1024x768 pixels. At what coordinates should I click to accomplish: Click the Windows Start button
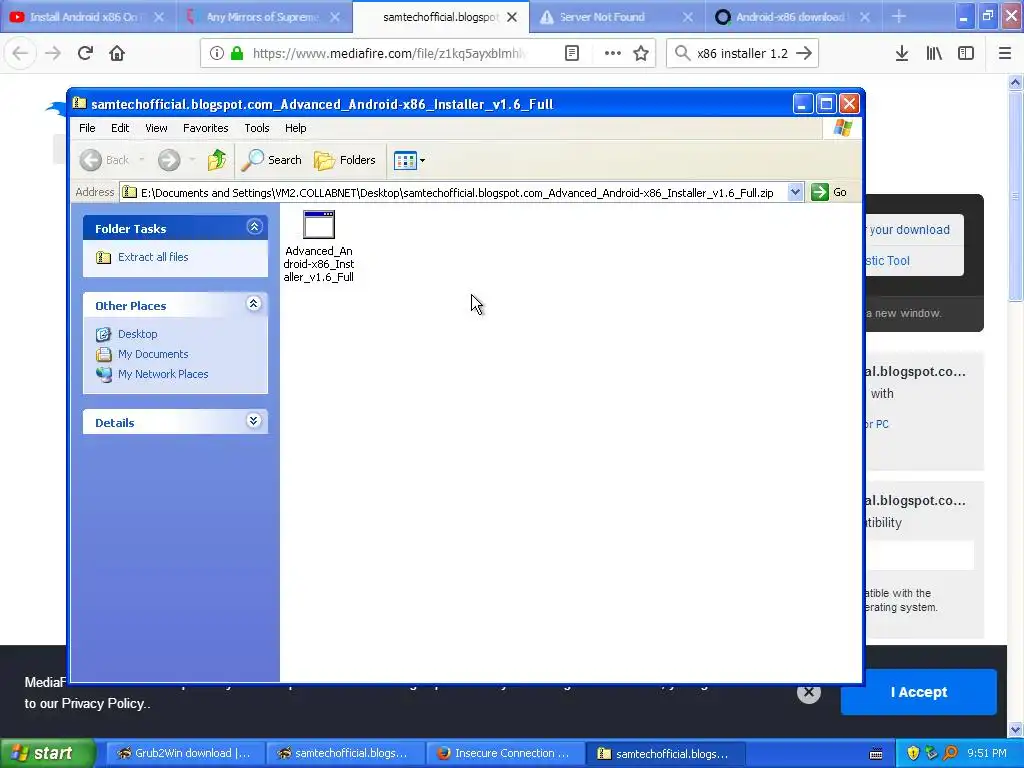pos(47,753)
